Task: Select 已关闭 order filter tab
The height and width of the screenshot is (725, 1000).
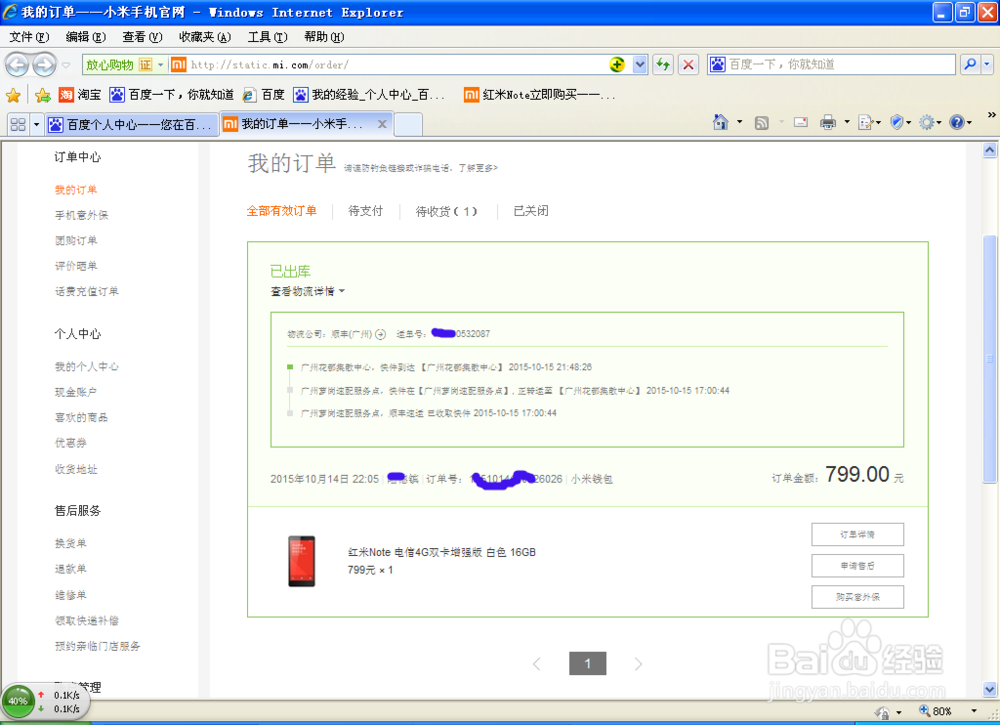Action: (x=531, y=211)
